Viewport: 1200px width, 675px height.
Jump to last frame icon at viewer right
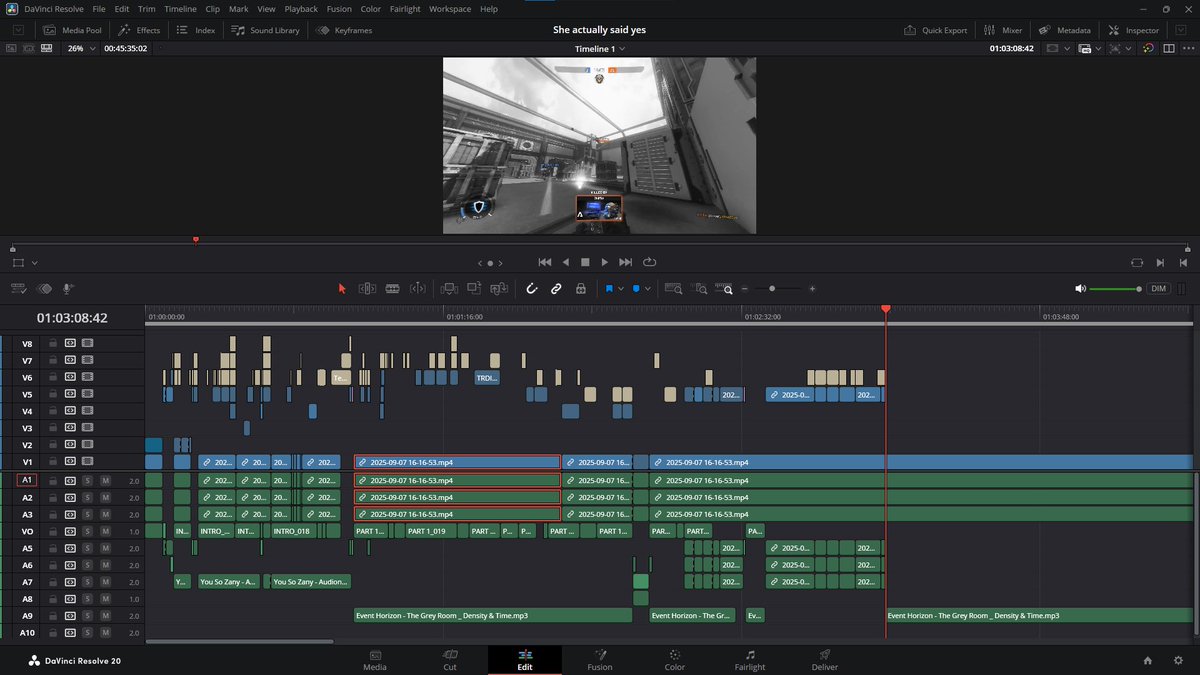1183,262
